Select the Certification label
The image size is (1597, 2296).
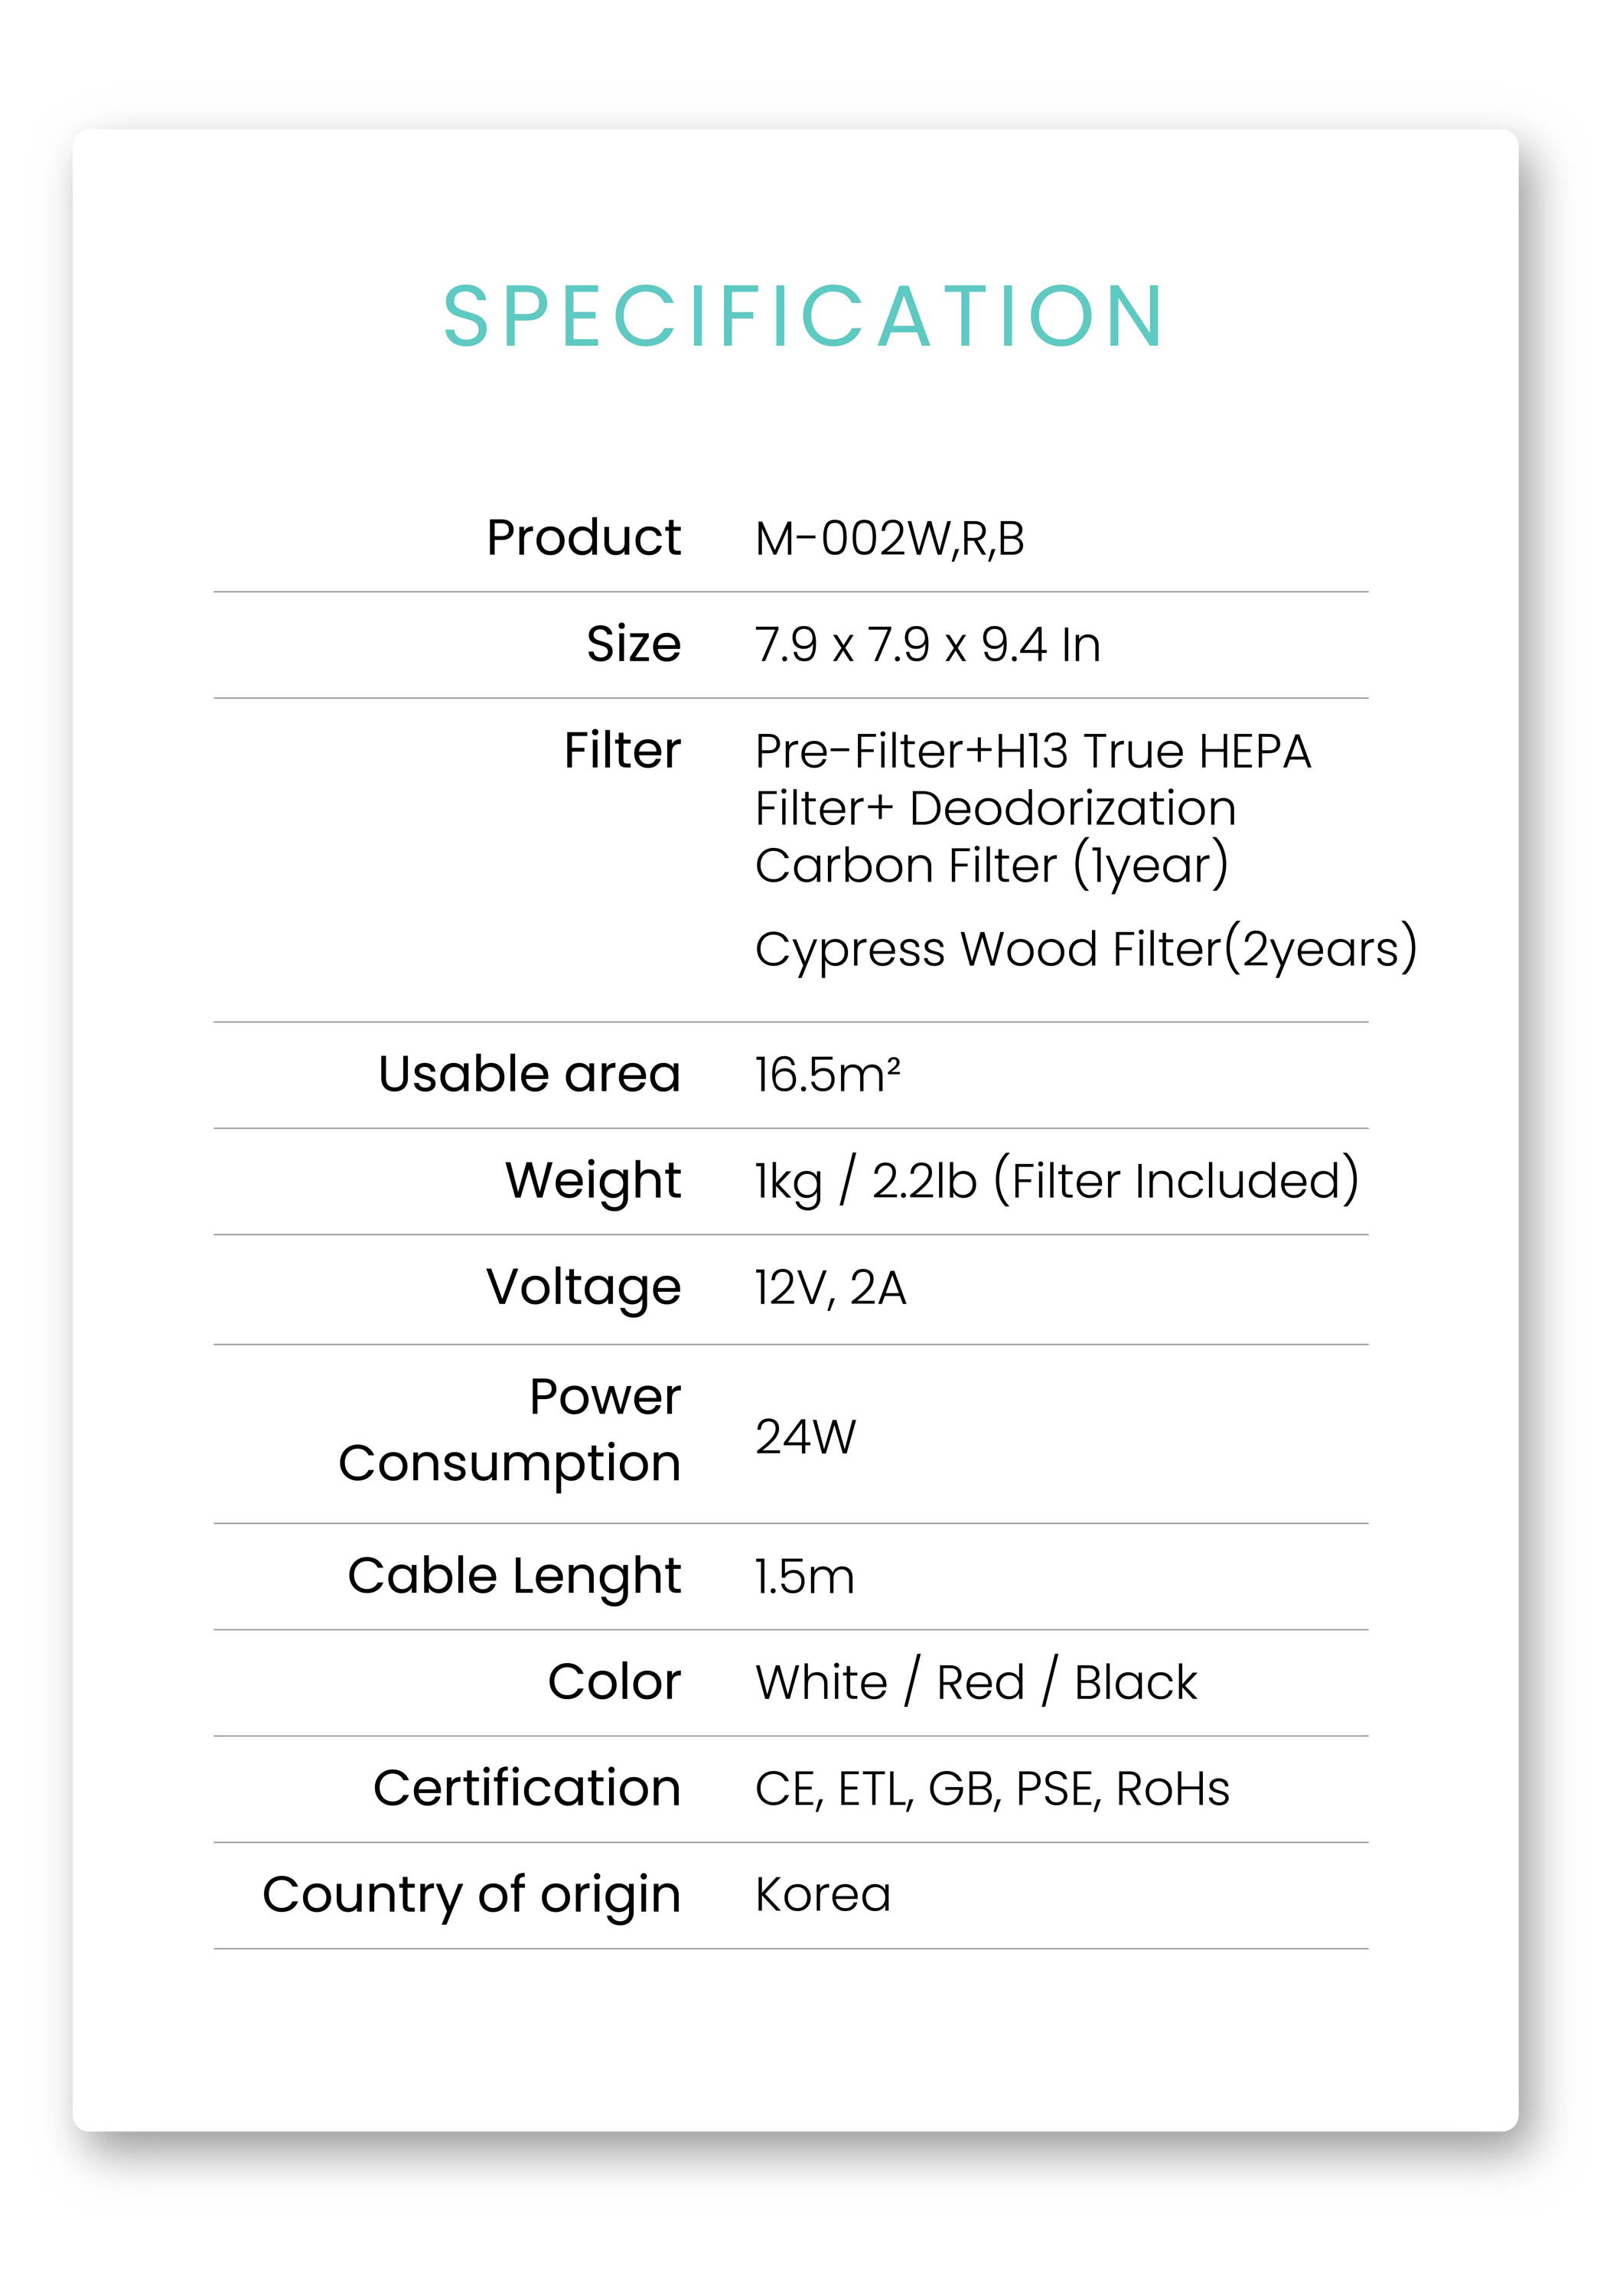coord(527,1788)
